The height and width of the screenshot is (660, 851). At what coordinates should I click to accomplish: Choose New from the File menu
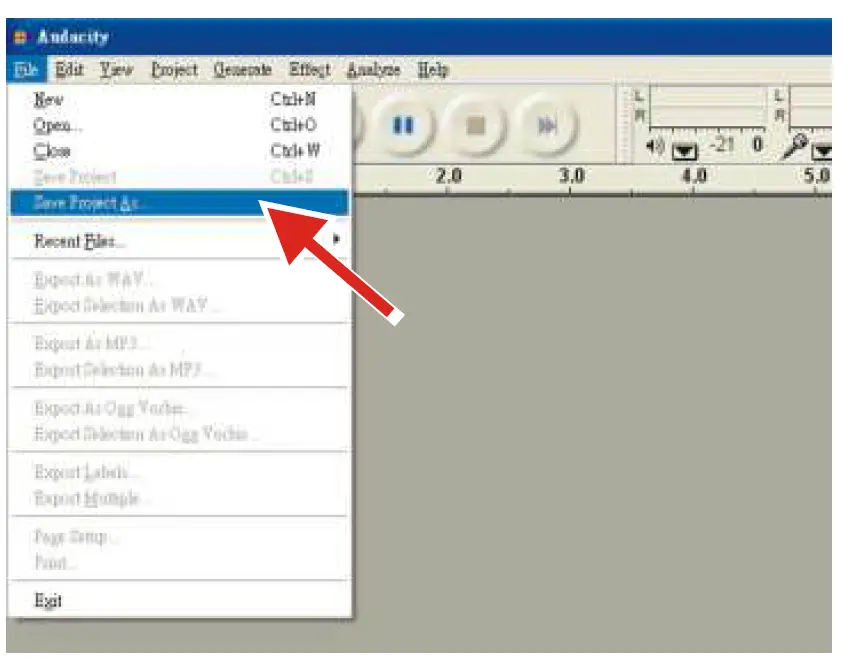coord(179,99)
